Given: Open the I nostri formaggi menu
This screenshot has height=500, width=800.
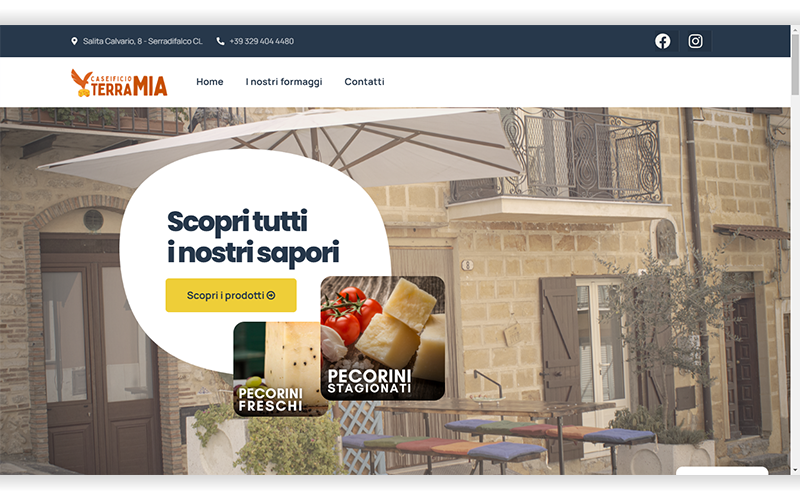Looking at the screenshot, I should point(284,82).
